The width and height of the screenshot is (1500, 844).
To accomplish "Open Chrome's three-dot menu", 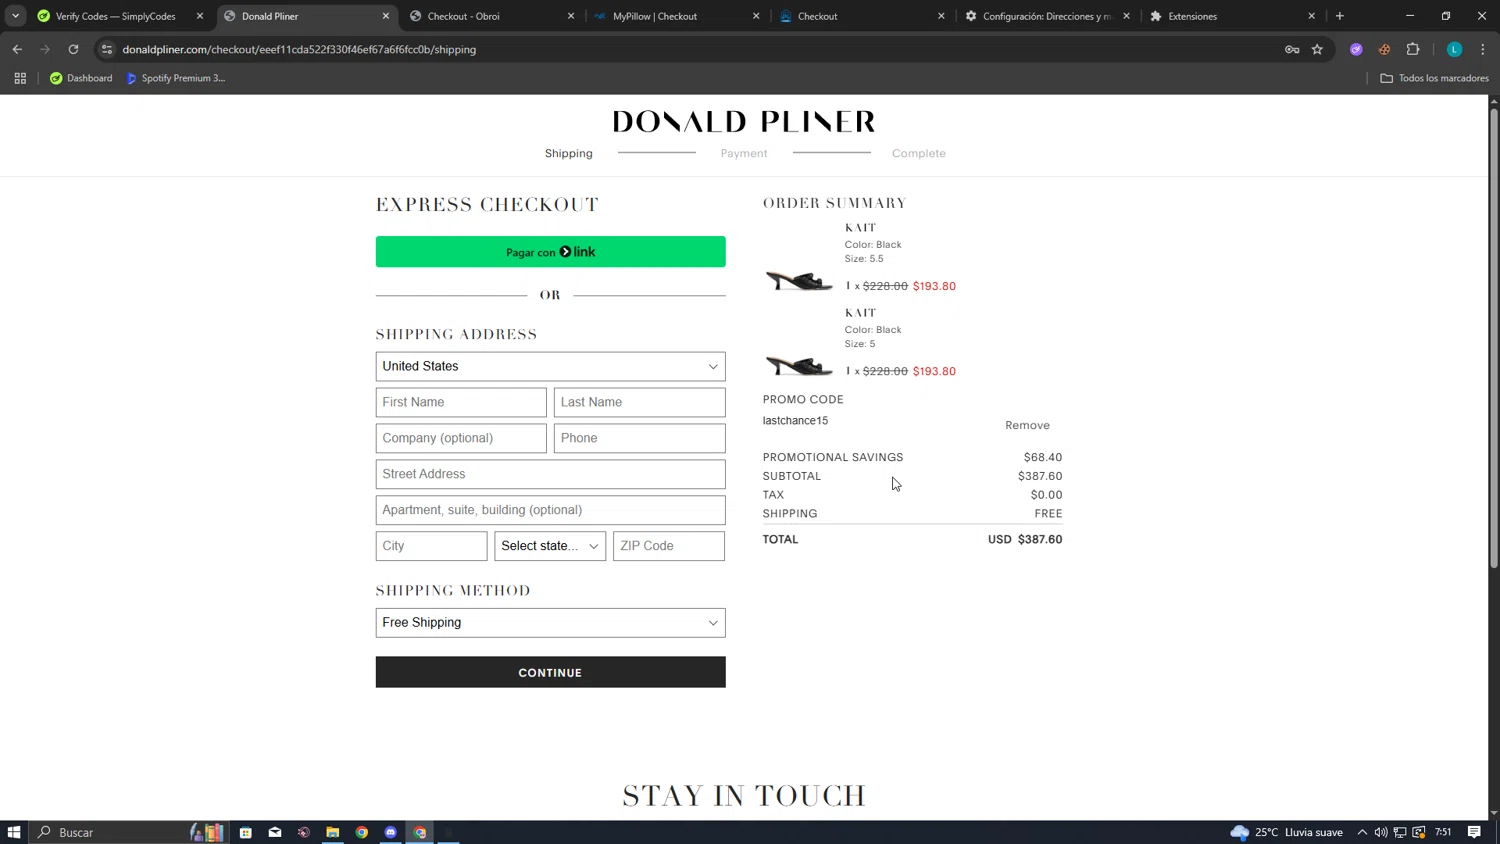I will pyautogui.click(x=1483, y=49).
